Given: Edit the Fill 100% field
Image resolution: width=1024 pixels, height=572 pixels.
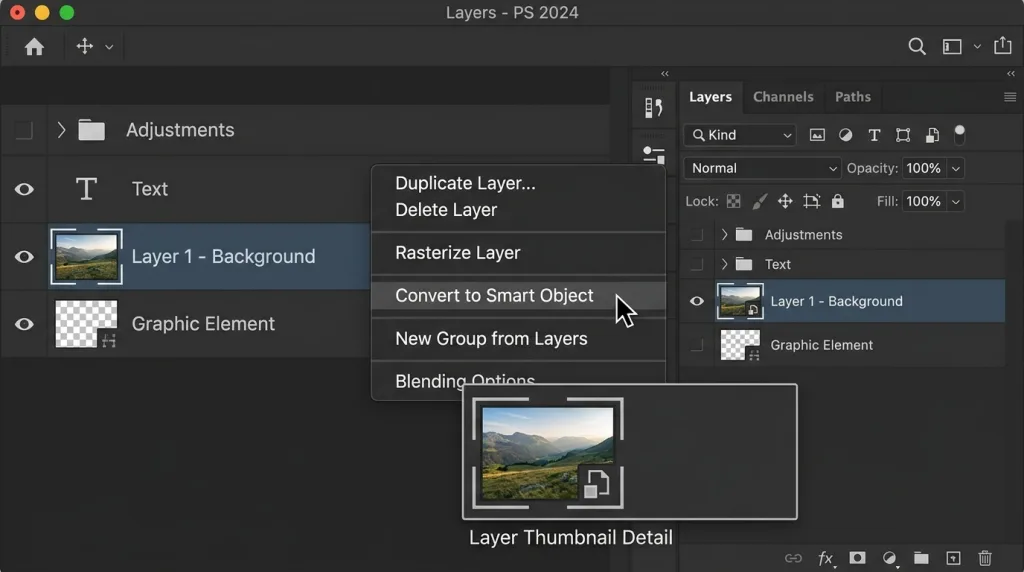Looking at the screenshot, I should [924, 202].
